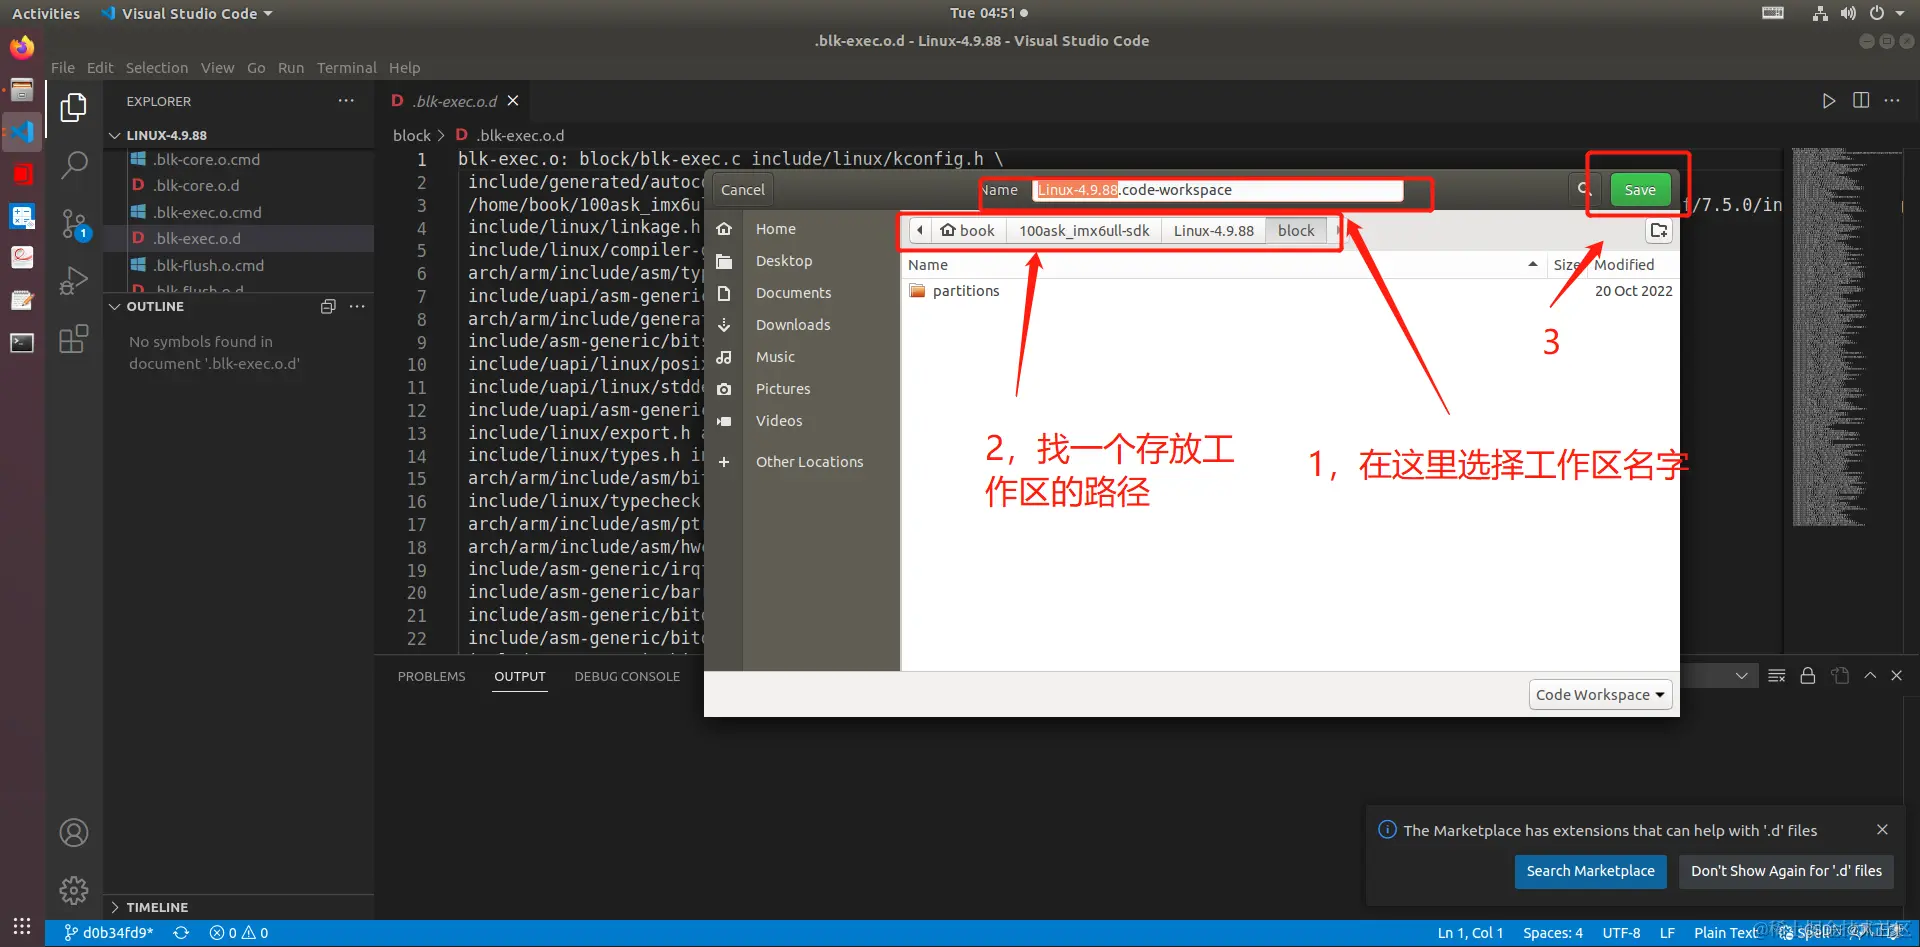Switch to the PROBLEMS tab

(432, 677)
